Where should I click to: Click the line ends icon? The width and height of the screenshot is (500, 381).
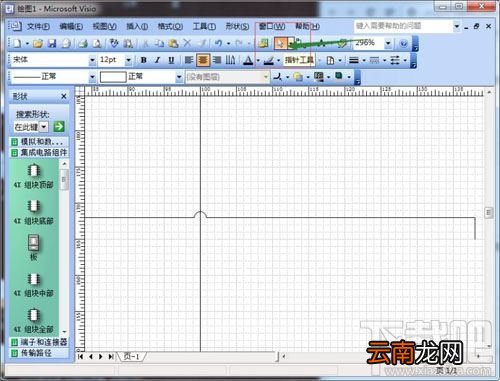pyautogui.click(x=395, y=60)
